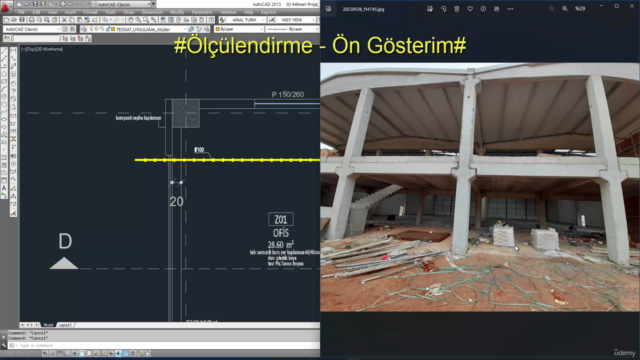Click Copy Clip icon in Standard toolbar

pos(72,20)
